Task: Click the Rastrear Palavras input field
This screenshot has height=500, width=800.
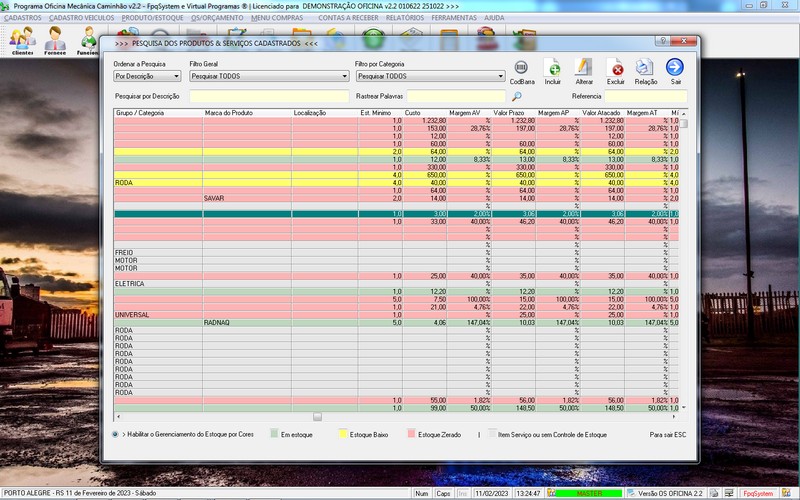Action: tap(456, 96)
